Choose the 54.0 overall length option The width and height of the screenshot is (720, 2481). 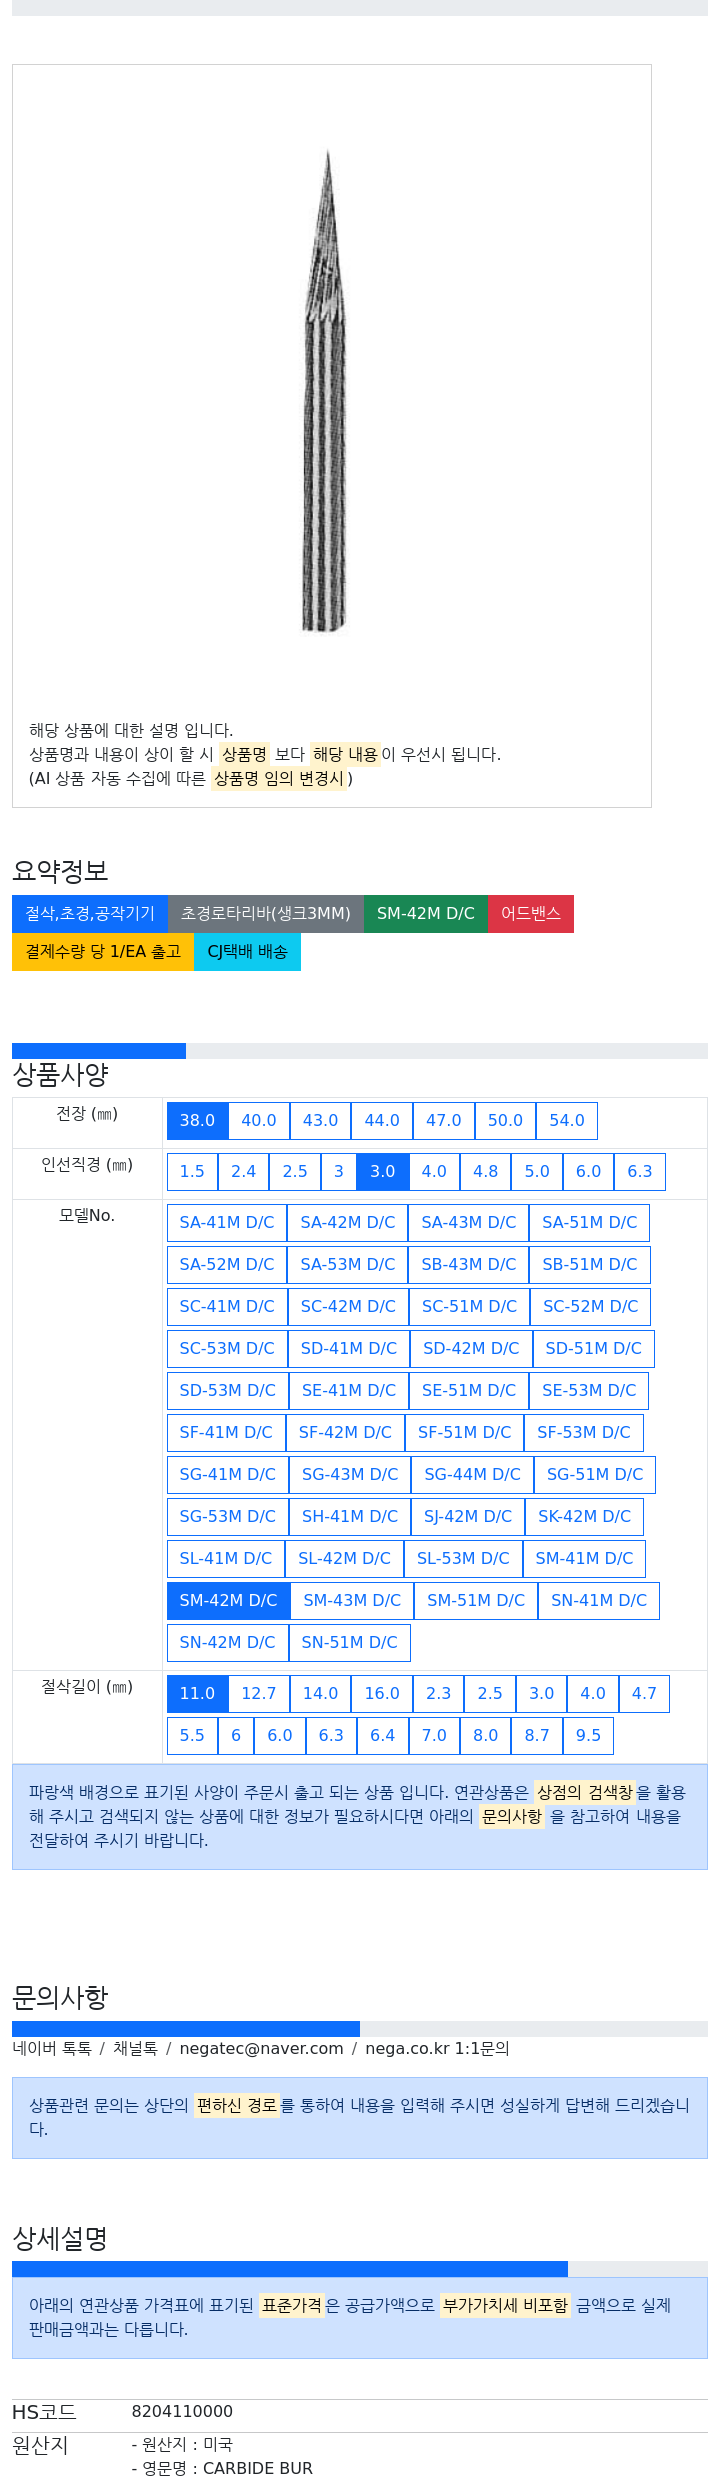pyautogui.click(x=566, y=1121)
